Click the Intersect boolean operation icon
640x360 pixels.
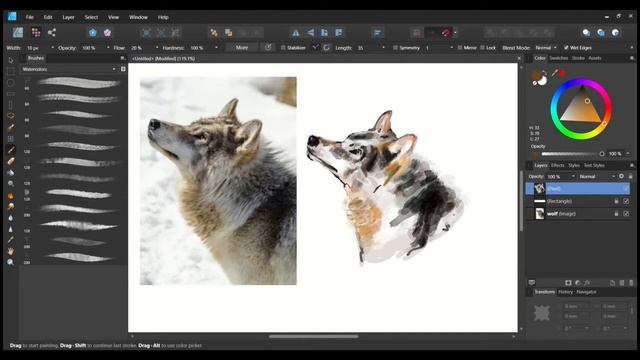click(519, 33)
